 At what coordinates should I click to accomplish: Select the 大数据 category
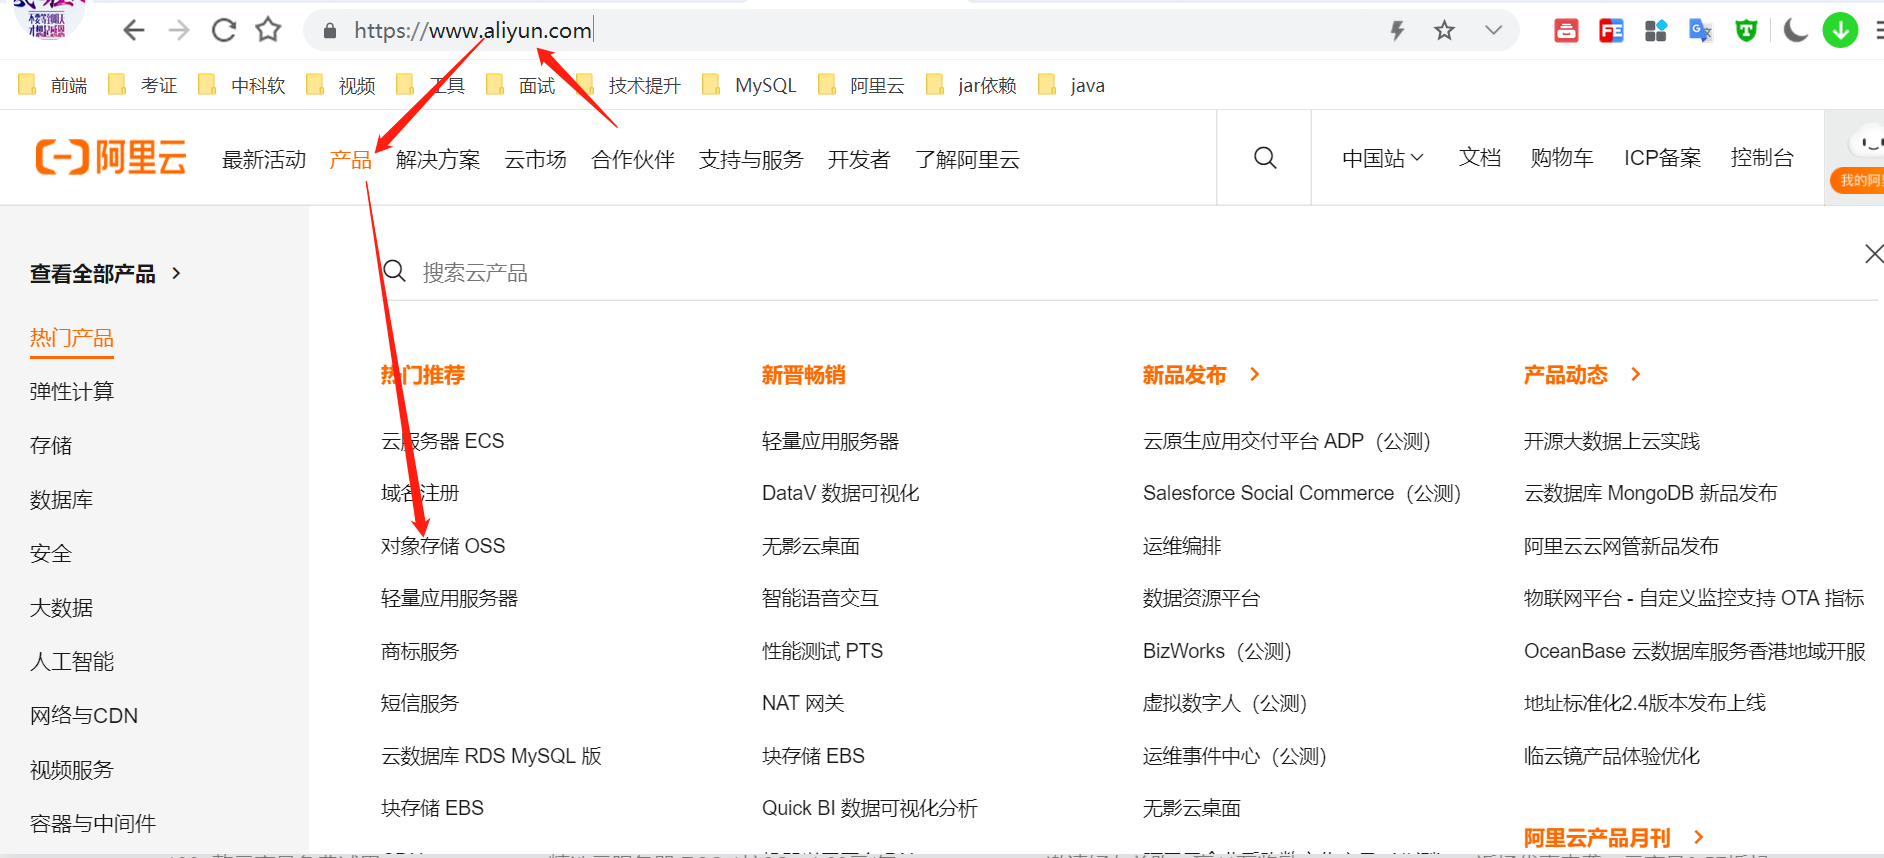[x=61, y=608]
